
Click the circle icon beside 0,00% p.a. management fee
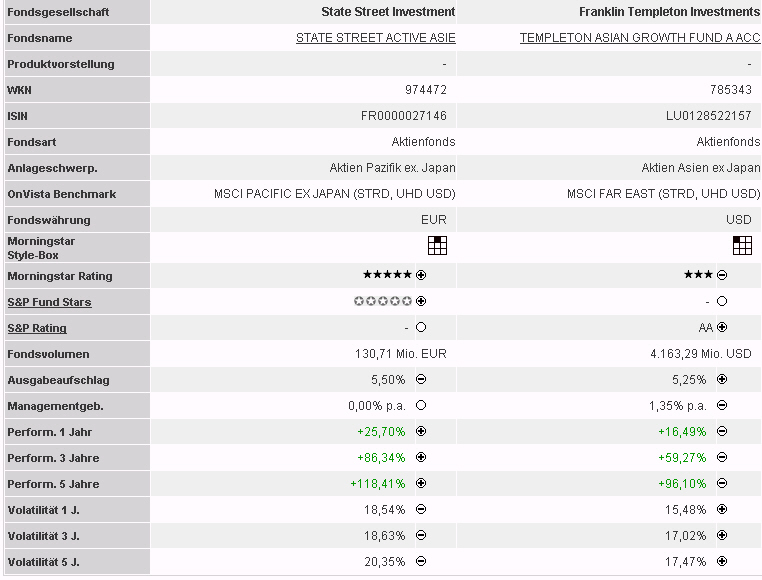(x=421, y=406)
